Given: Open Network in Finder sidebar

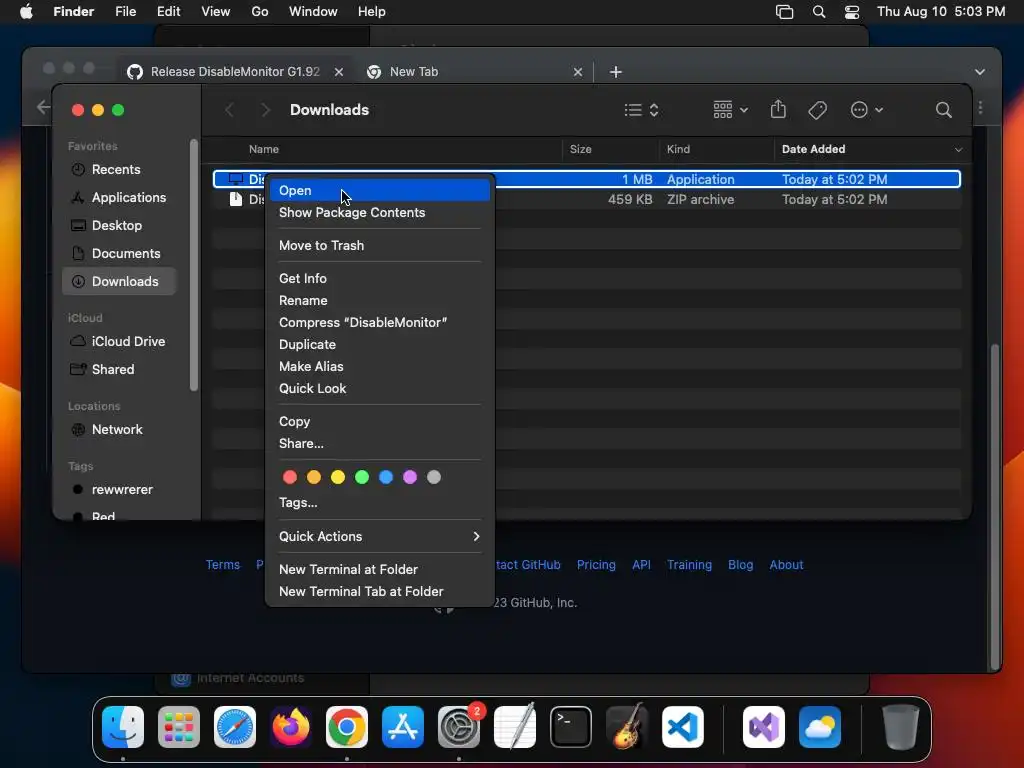Looking at the screenshot, I should tap(119, 430).
